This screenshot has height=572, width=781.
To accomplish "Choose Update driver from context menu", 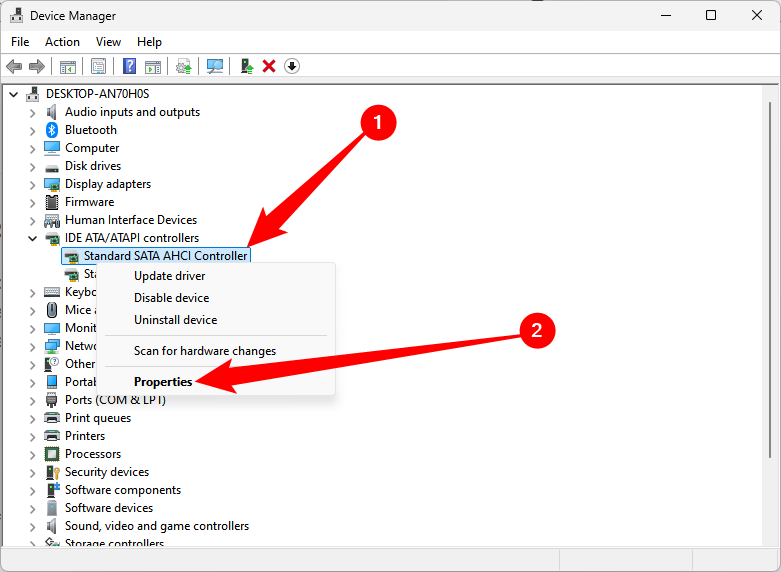I will [x=216, y=276].
